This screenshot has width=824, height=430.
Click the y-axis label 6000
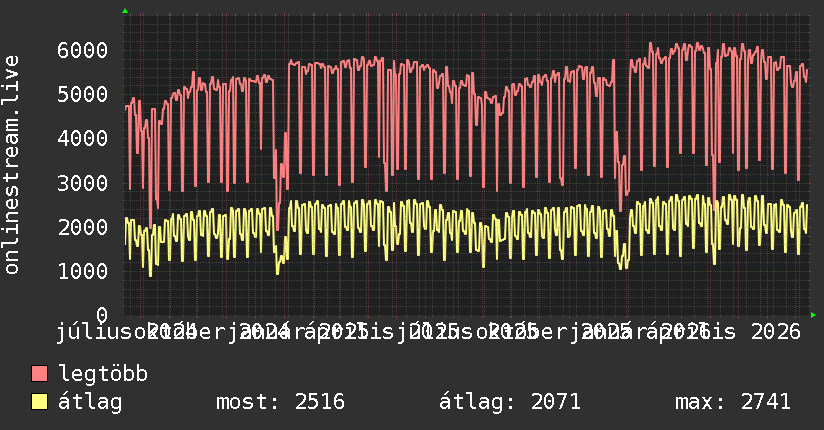(x=83, y=50)
